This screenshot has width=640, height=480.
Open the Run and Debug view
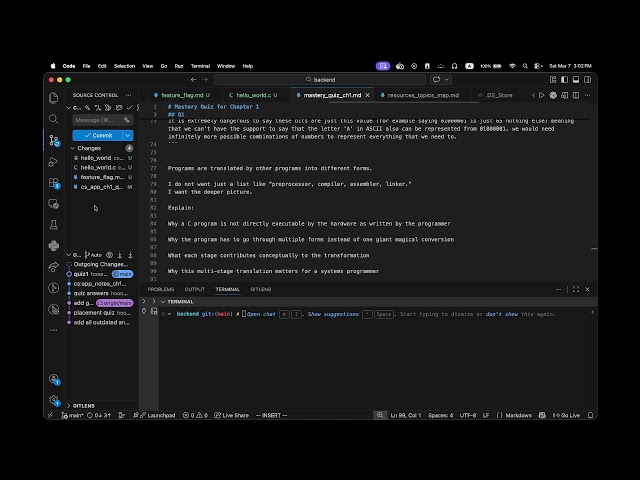click(x=53, y=162)
